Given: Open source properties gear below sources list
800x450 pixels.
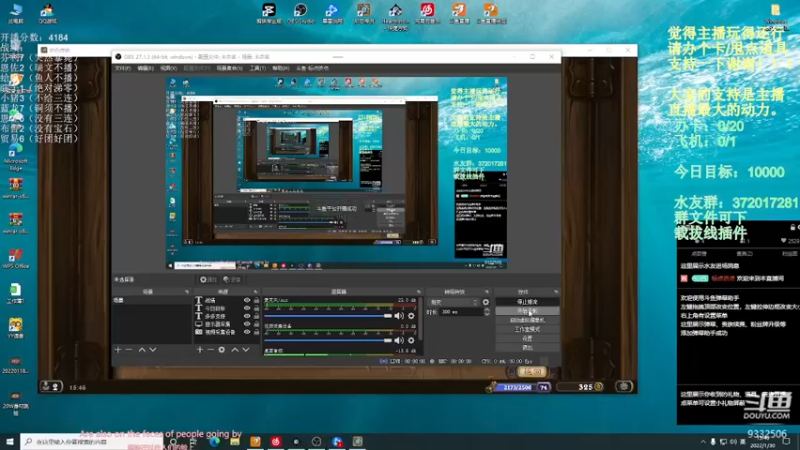Looking at the screenshot, I should pyautogui.click(x=221, y=349).
